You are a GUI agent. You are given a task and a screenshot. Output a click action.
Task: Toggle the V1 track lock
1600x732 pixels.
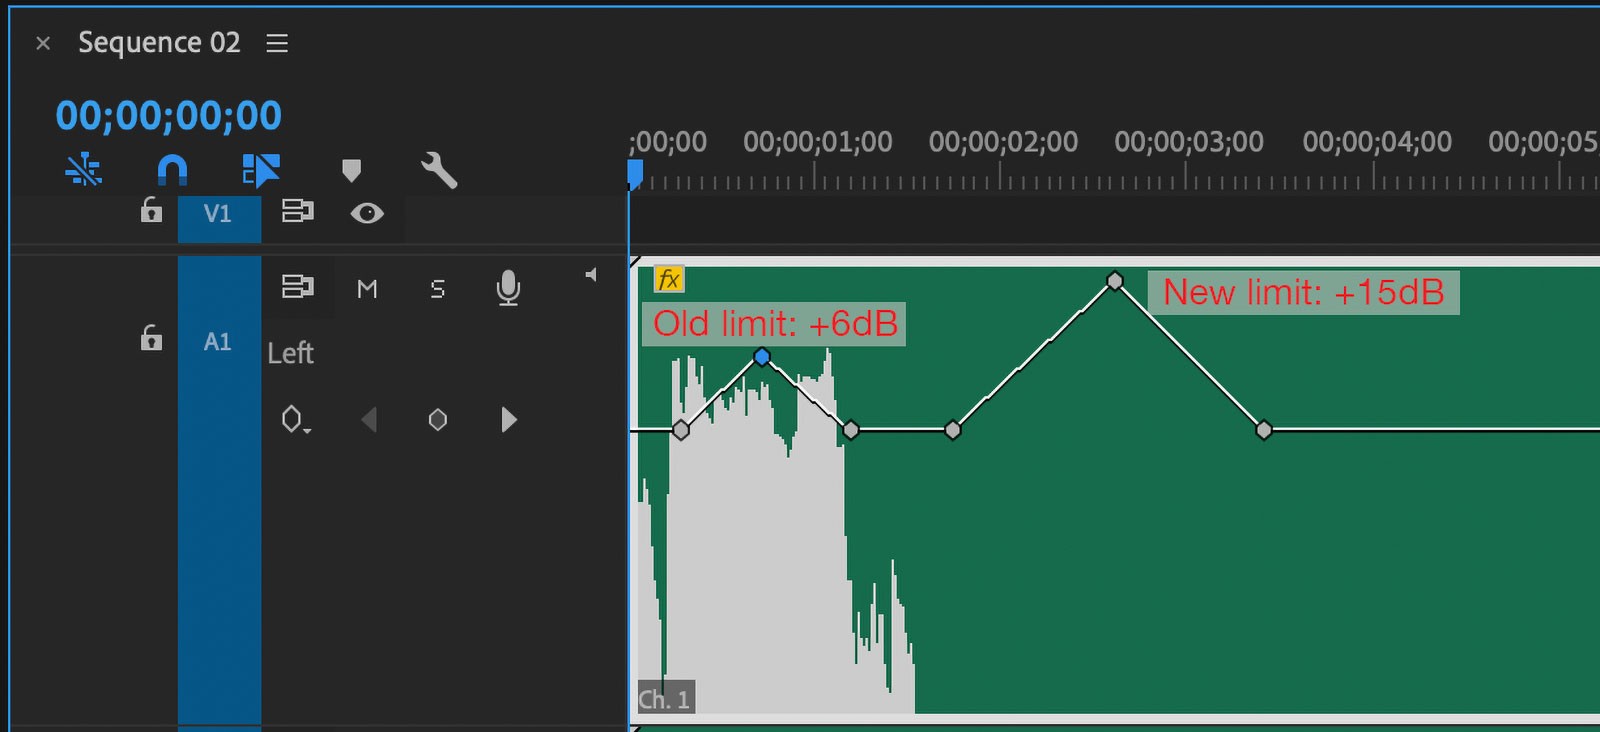(151, 211)
